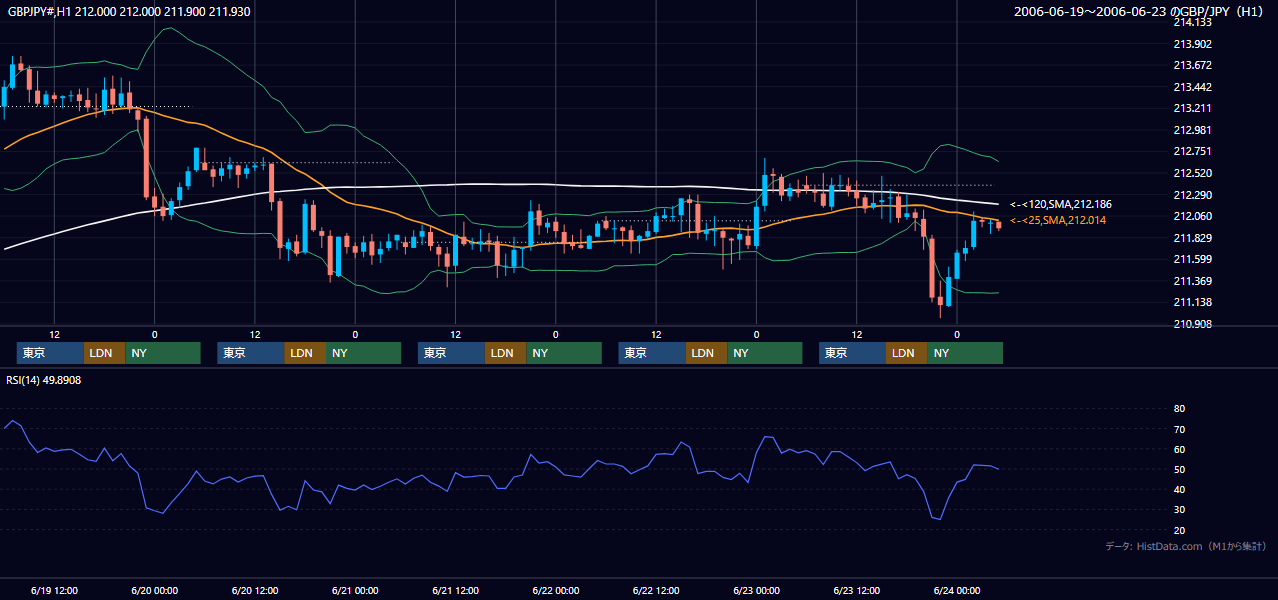This screenshot has height=600, width=1278.
Task: Click the 214.133 price axis label
Action: point(1192,22)
